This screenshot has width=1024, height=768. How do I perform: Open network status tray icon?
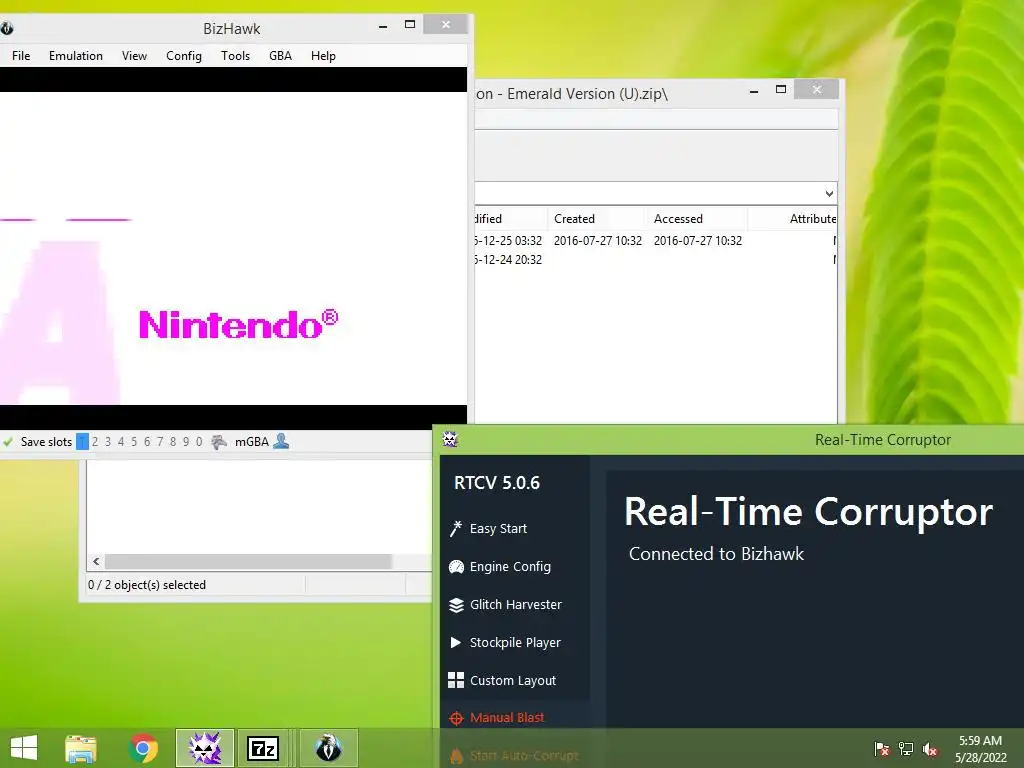[x=906, y=748]
